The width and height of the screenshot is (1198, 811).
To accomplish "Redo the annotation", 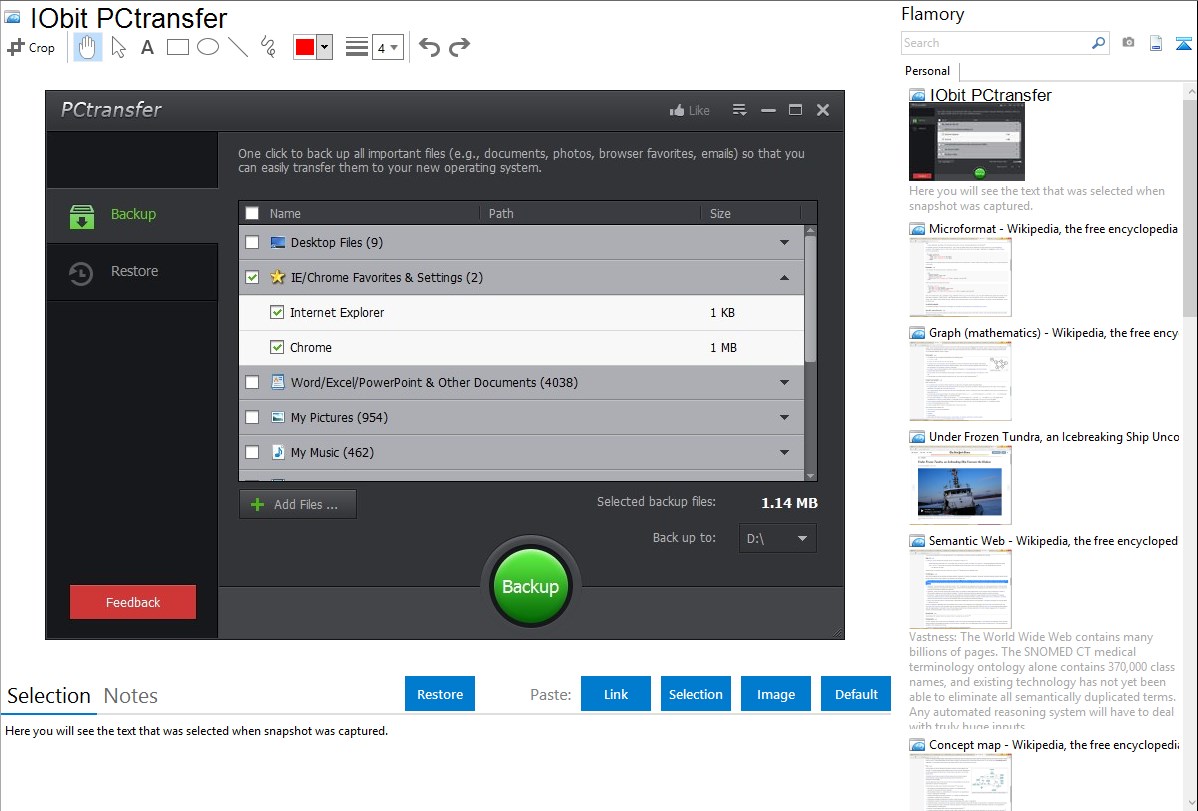I will 459,47.
